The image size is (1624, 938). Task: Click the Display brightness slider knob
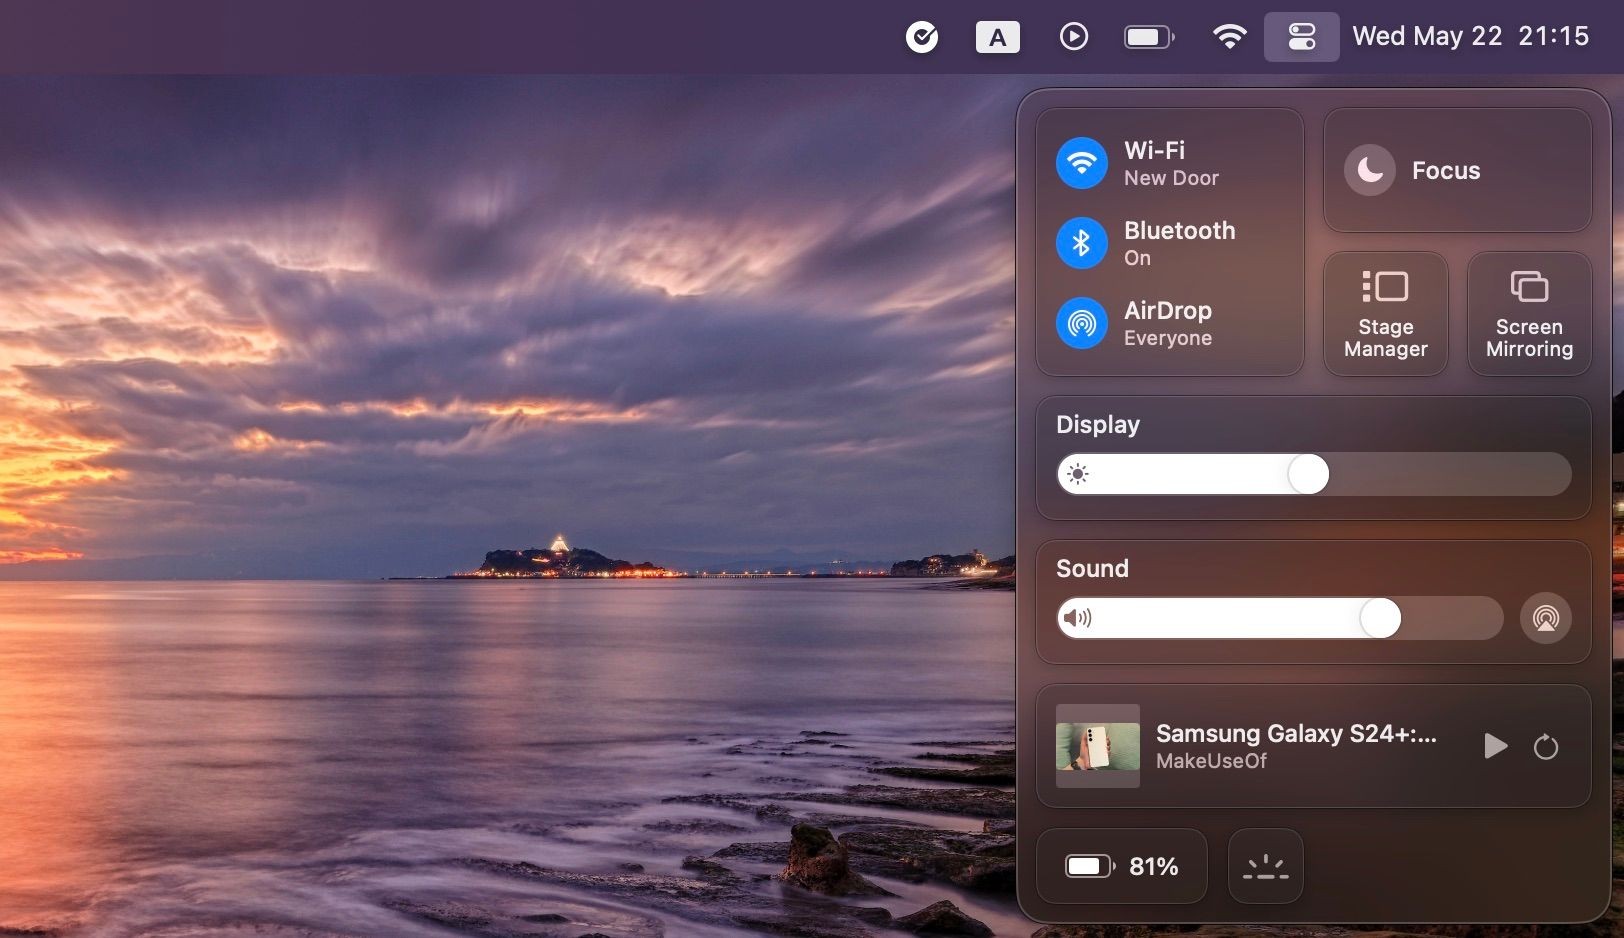coord(1308,474)
